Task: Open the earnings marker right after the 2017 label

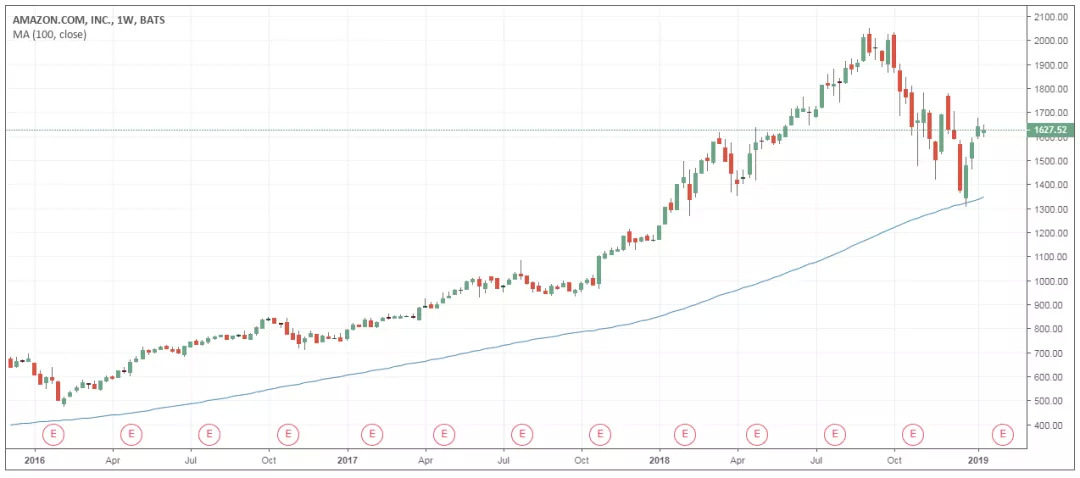Action: click(372, 434)
